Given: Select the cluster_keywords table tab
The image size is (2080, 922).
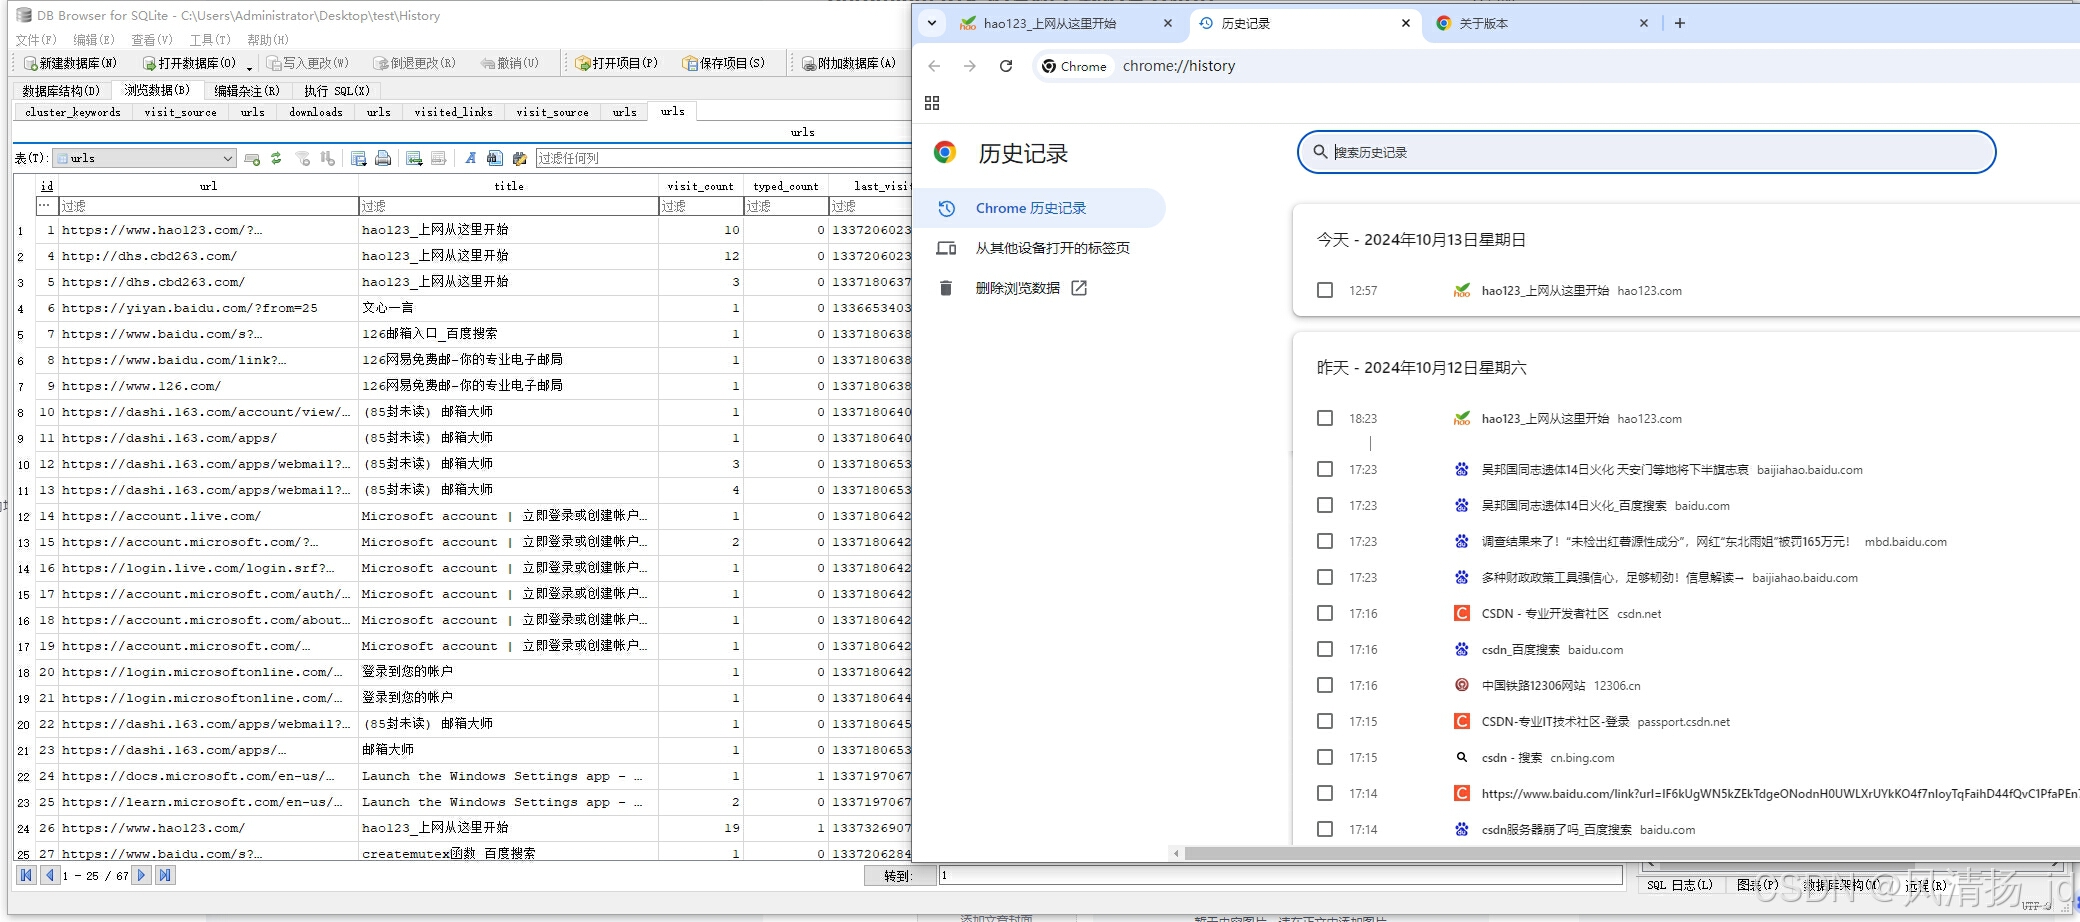Looking at the screenshot, I should 73,112.
